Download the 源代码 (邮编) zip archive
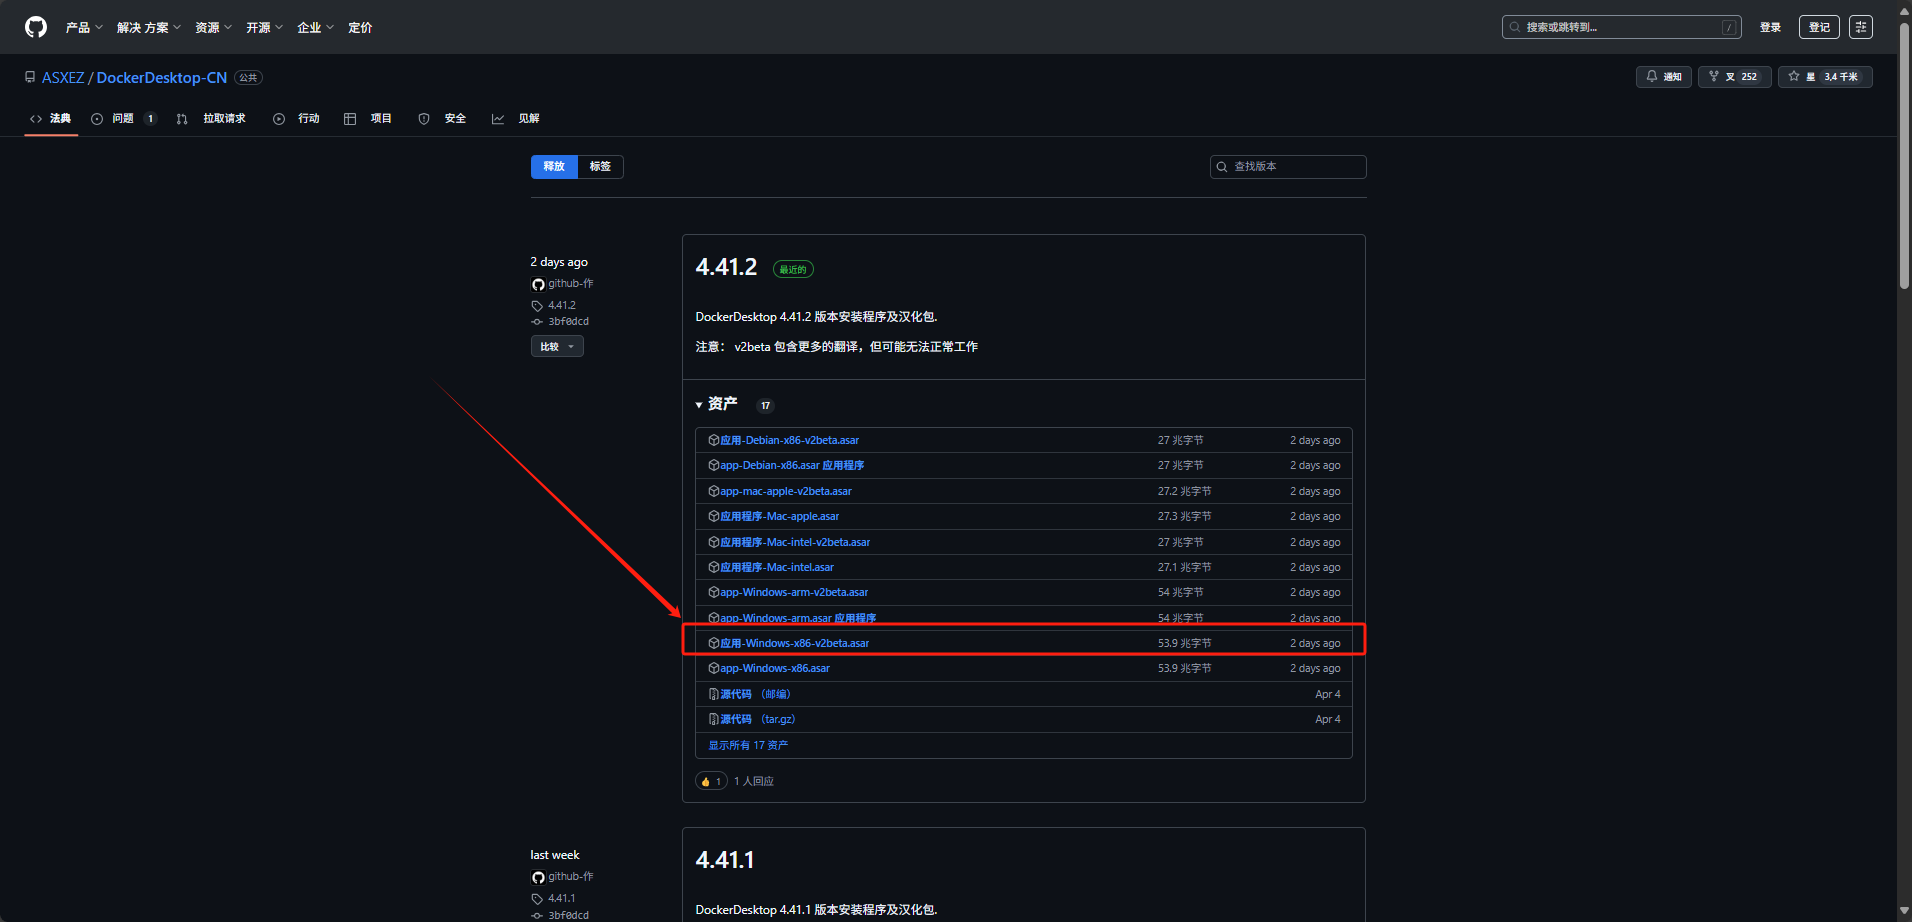The image size is (1912, 922). [x=755, y=694]
